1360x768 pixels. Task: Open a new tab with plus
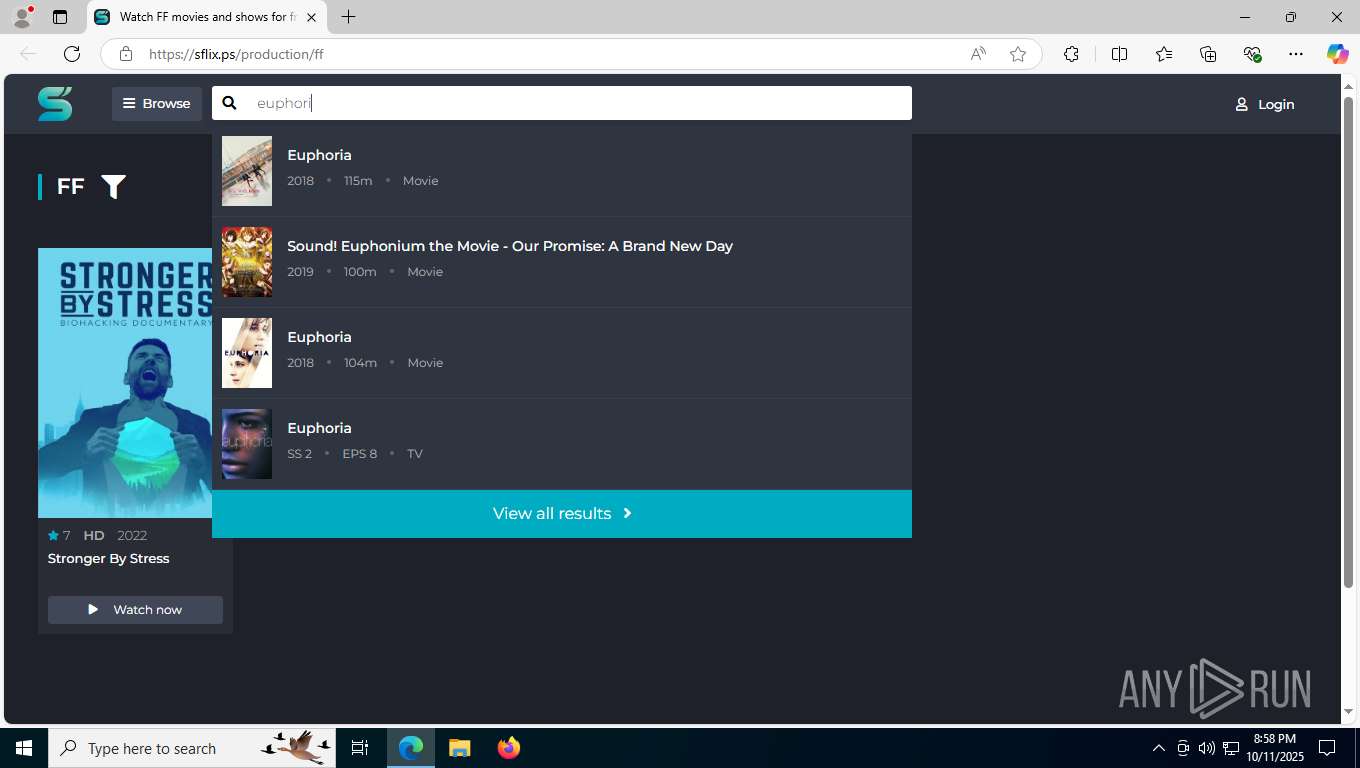[x=348, y=17]
